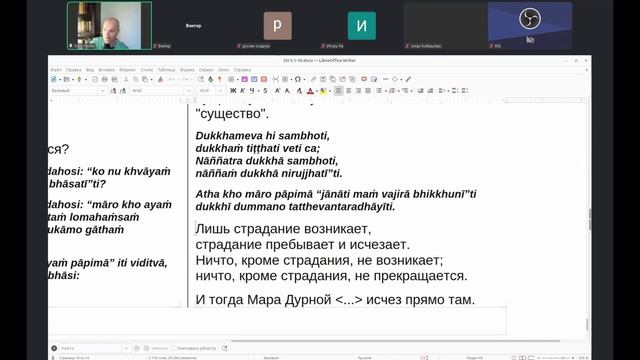Viewport: 640px width, 360px height.
Task: Click the Insert Line icon
Action: [x=385, y=79]
